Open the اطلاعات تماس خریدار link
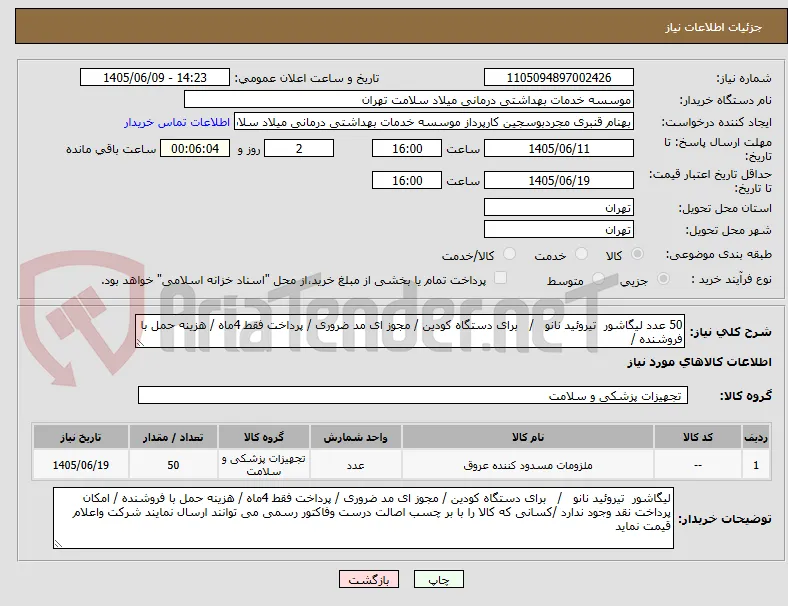 tap(177, 122)
